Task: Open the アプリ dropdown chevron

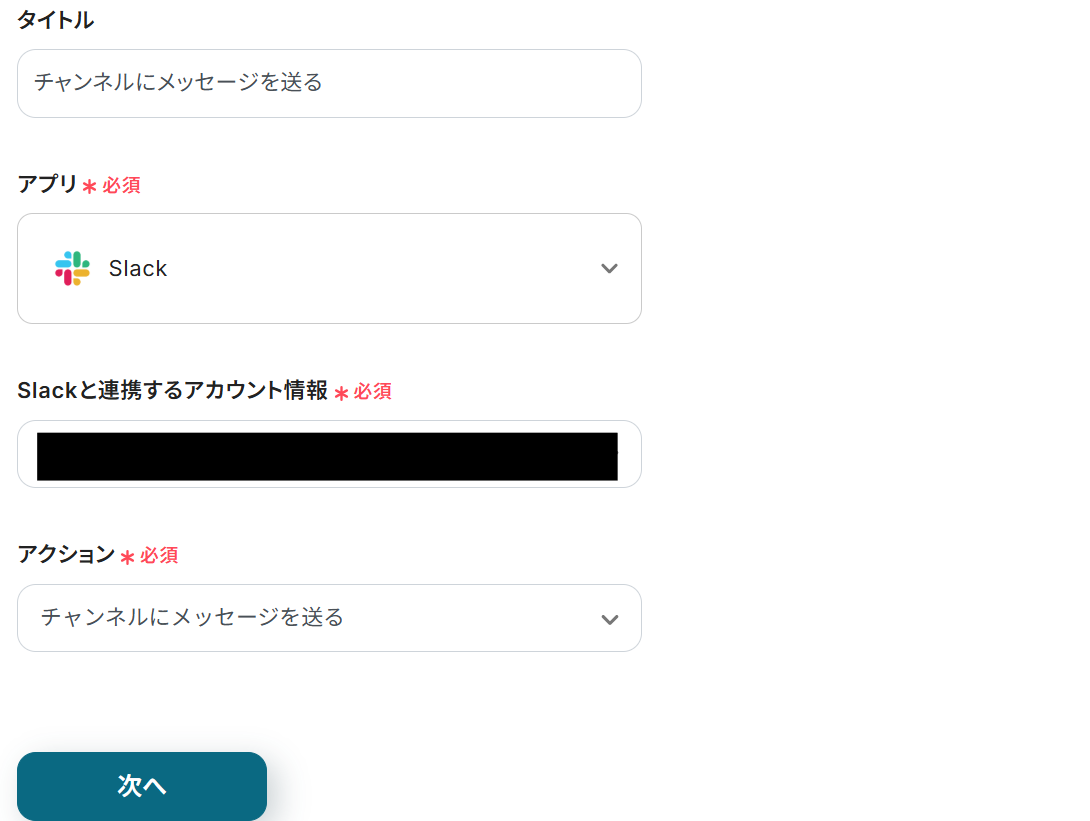Action: [x=609, y=268]
